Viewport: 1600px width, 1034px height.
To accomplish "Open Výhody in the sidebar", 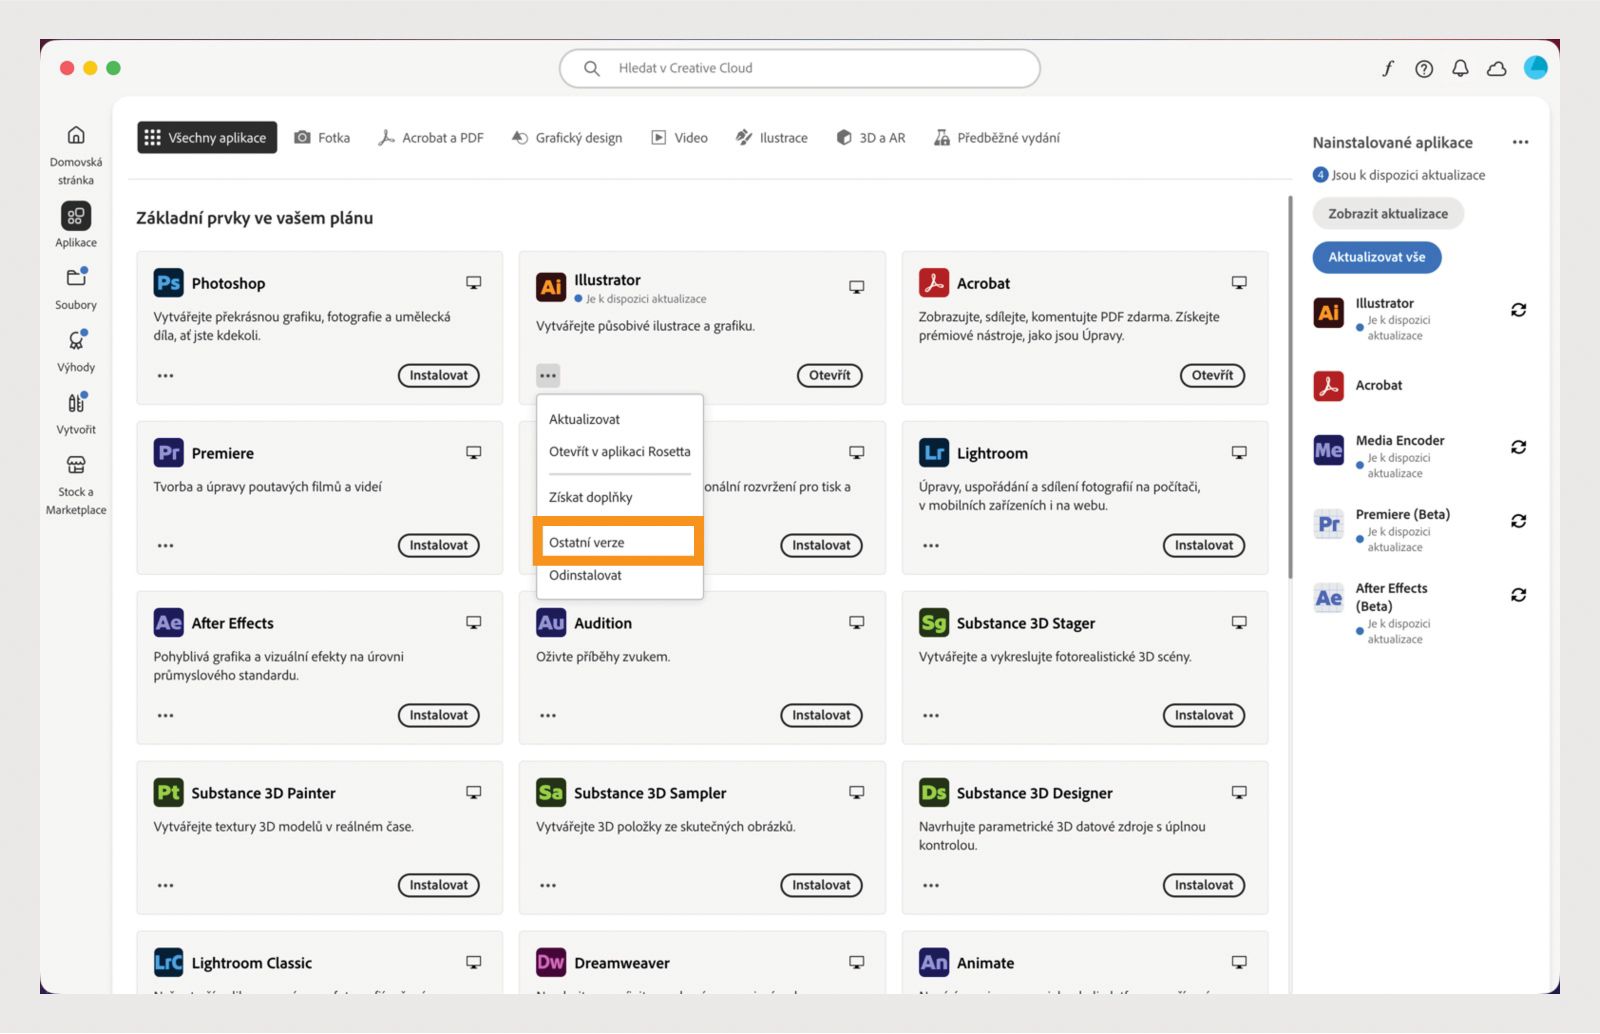I will click(x=76, y=350).
